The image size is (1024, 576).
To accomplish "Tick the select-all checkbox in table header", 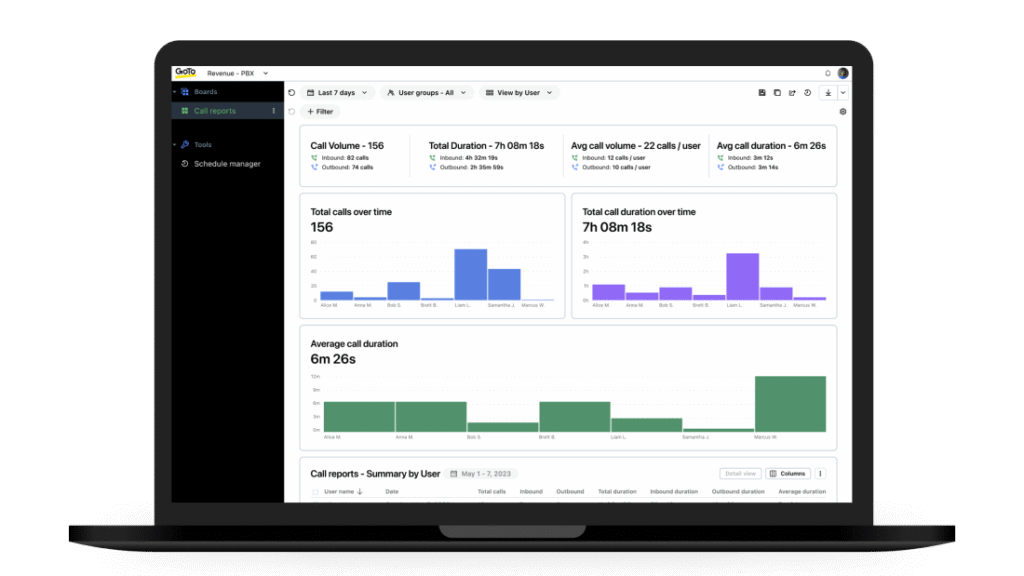I will pyautogui.click(x=316, y=492).
